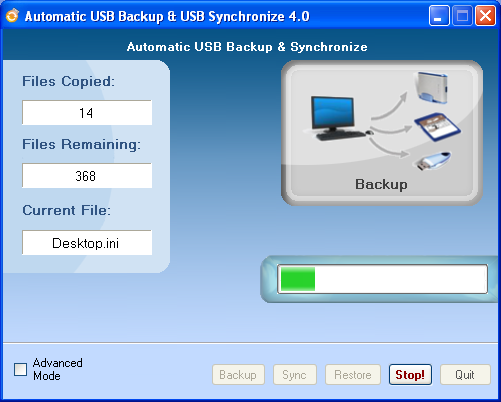Image resolution: width=501 pixels, height=402 pixels.
Task: Click the "Files Copied:" label
Action: click(68, 81)
